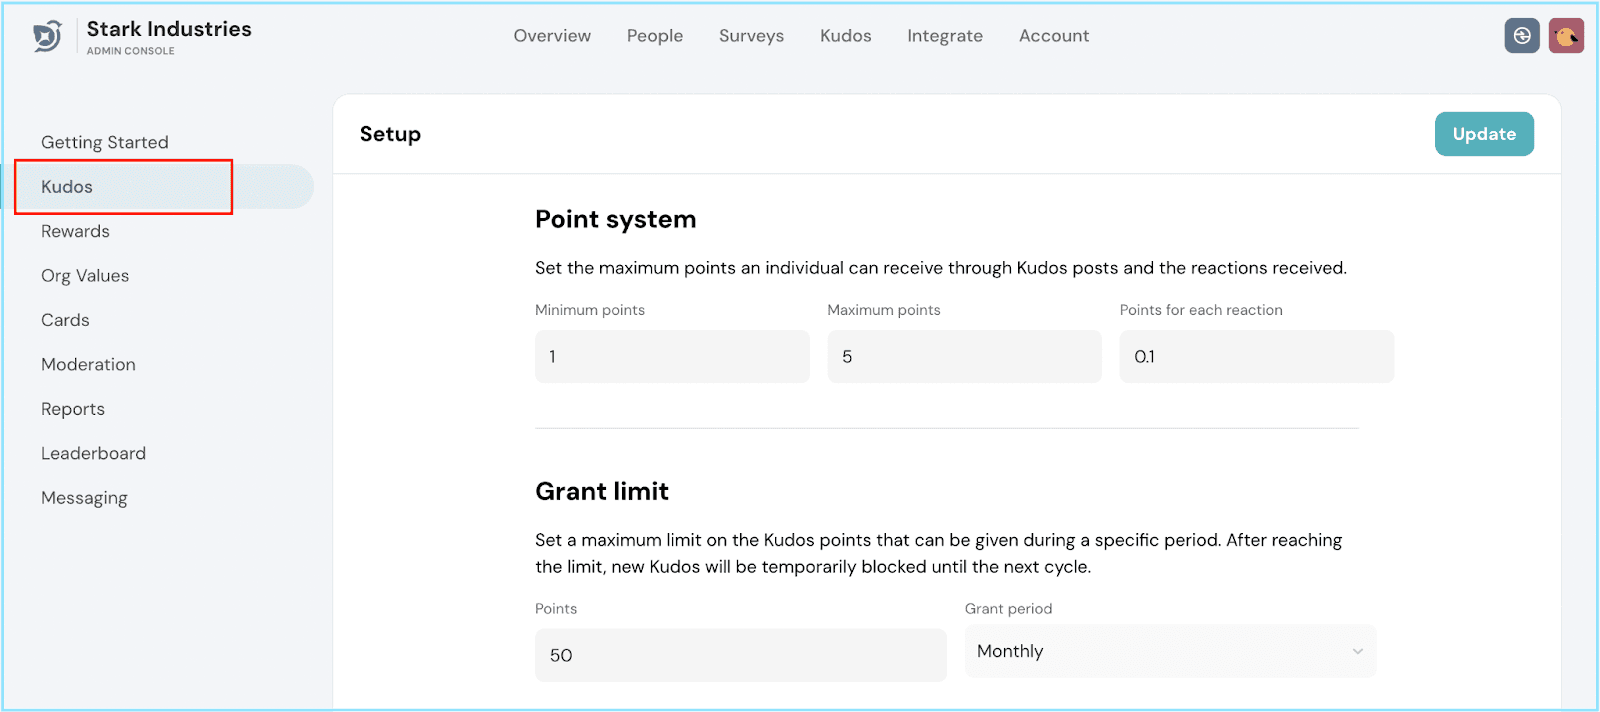1600x712 pixels.
Task: Click the Minimum points input field
Action: (x=672, y=357)
